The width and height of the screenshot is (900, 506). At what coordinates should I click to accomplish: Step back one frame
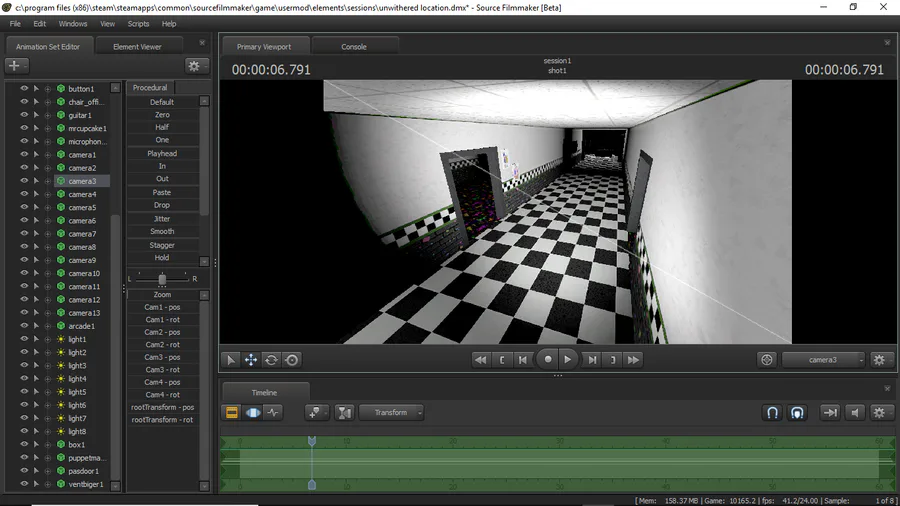522,360
